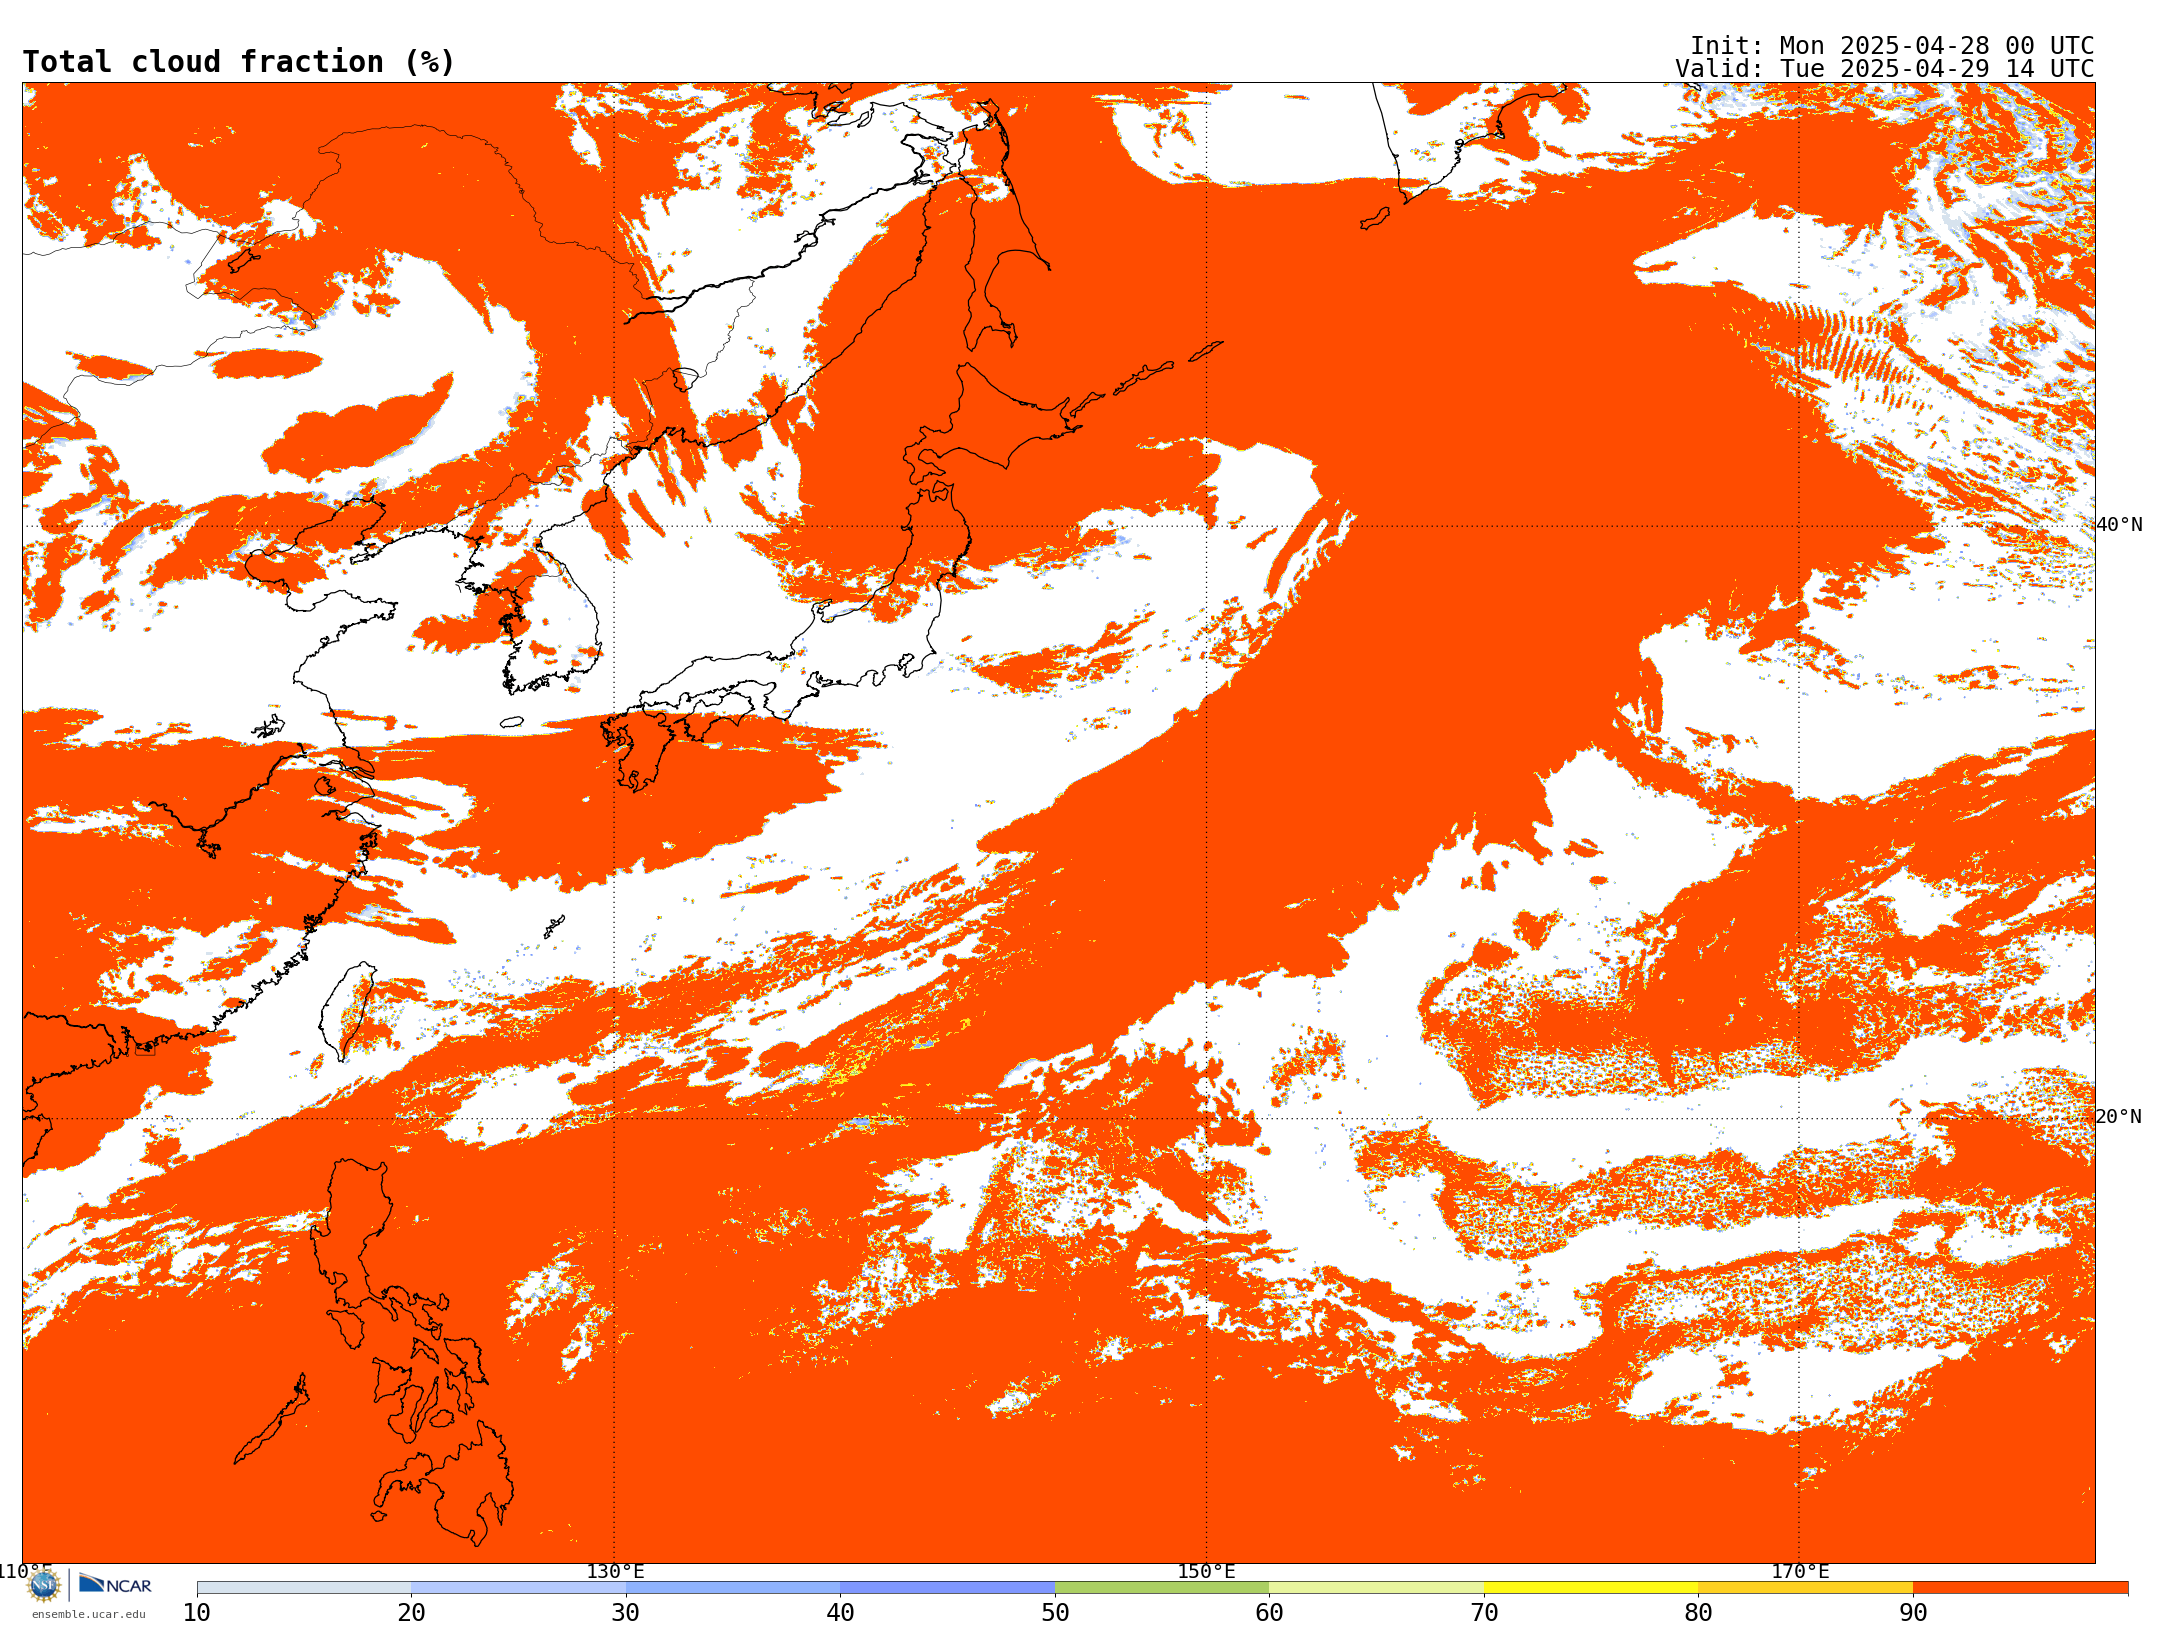The image size is (2160, 1626).
Task: Click the '10' colorbar tick label
Action: pos(197,1613)
